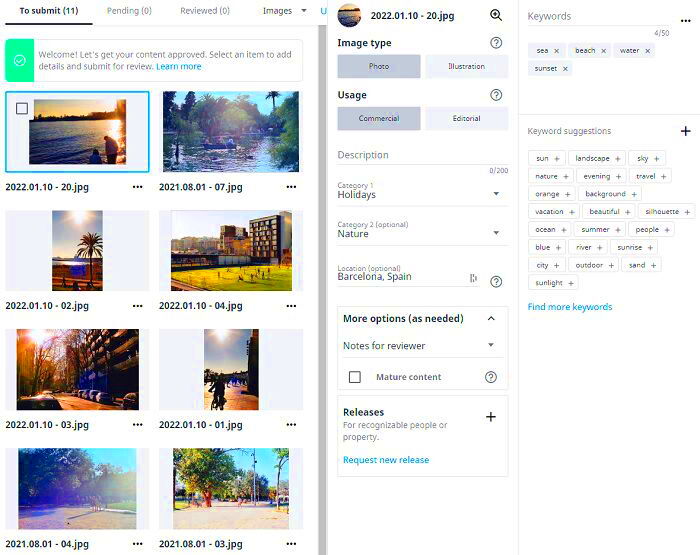Follow the Learn more link
Viewport: 700px width, 555px height.
[179, 67]
